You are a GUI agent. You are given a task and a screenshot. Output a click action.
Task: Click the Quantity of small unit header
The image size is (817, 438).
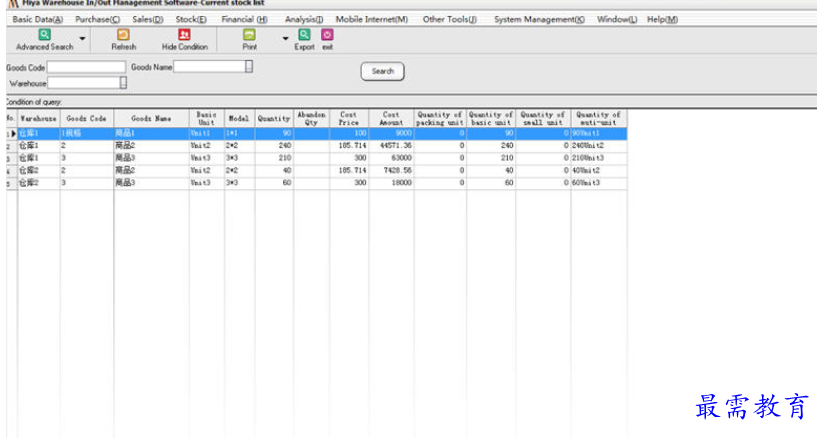click(543, 118)
